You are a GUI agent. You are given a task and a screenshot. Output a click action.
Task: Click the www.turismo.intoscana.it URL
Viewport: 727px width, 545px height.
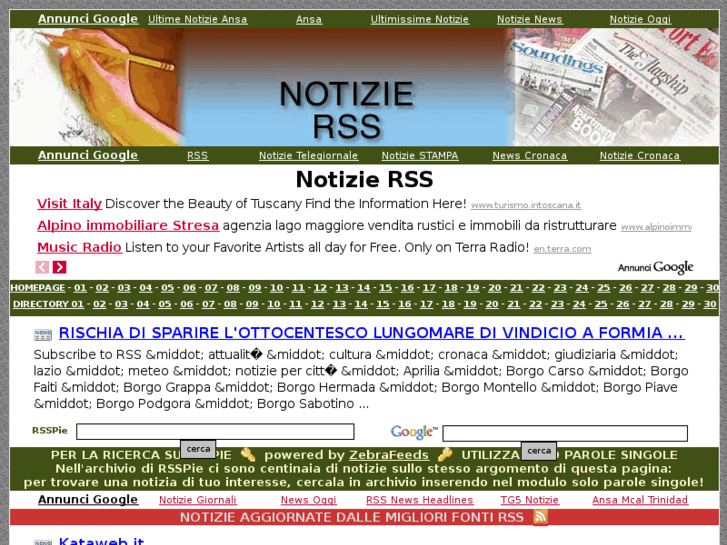click(x=526, y=205)
